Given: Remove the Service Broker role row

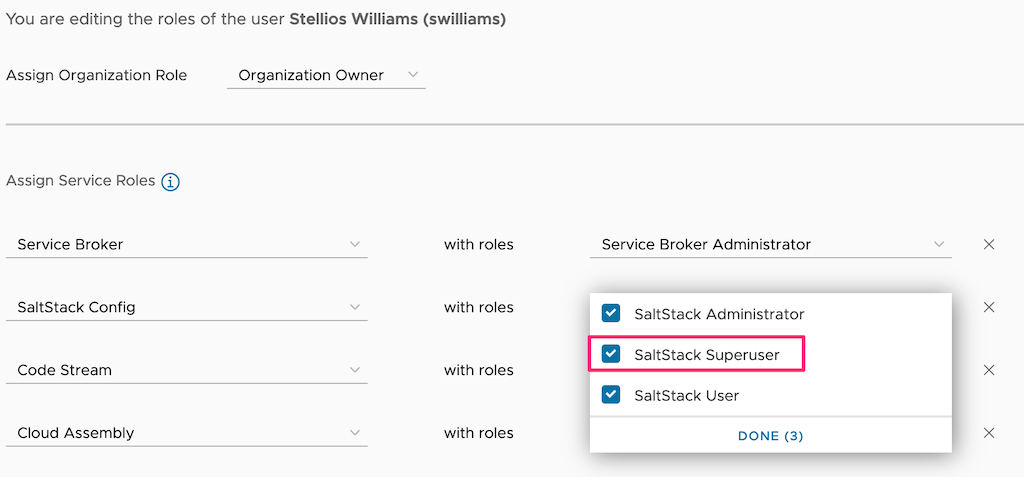Looking at the screenshot, I should 989,244.
